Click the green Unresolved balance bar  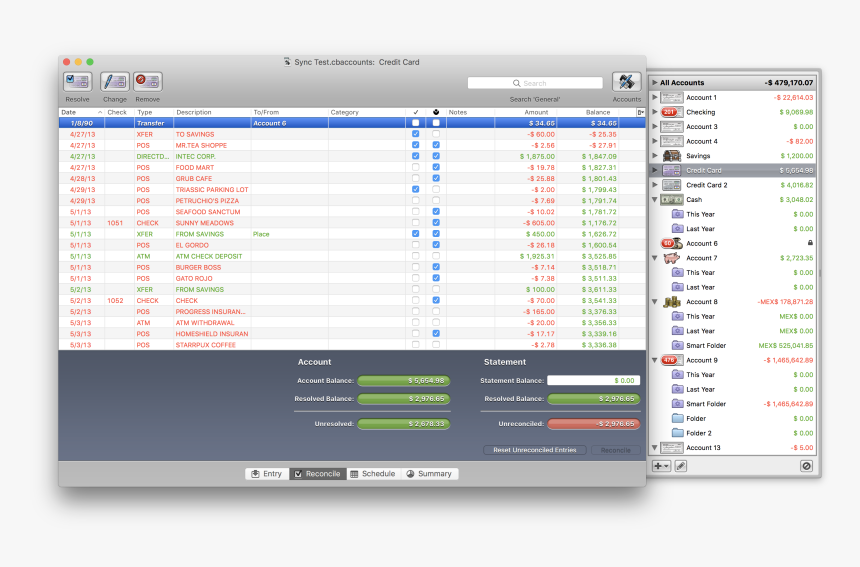pos(404,424)
